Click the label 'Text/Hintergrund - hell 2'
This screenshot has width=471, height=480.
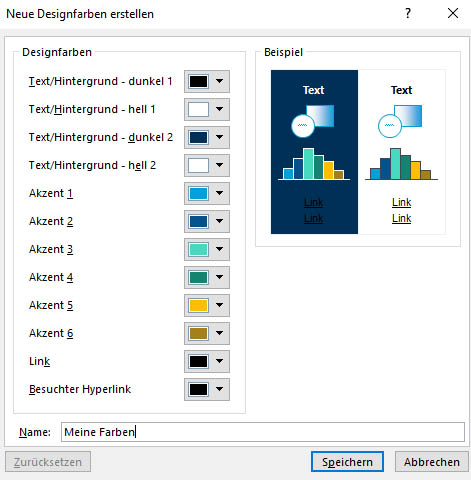(x=92, y=165)
